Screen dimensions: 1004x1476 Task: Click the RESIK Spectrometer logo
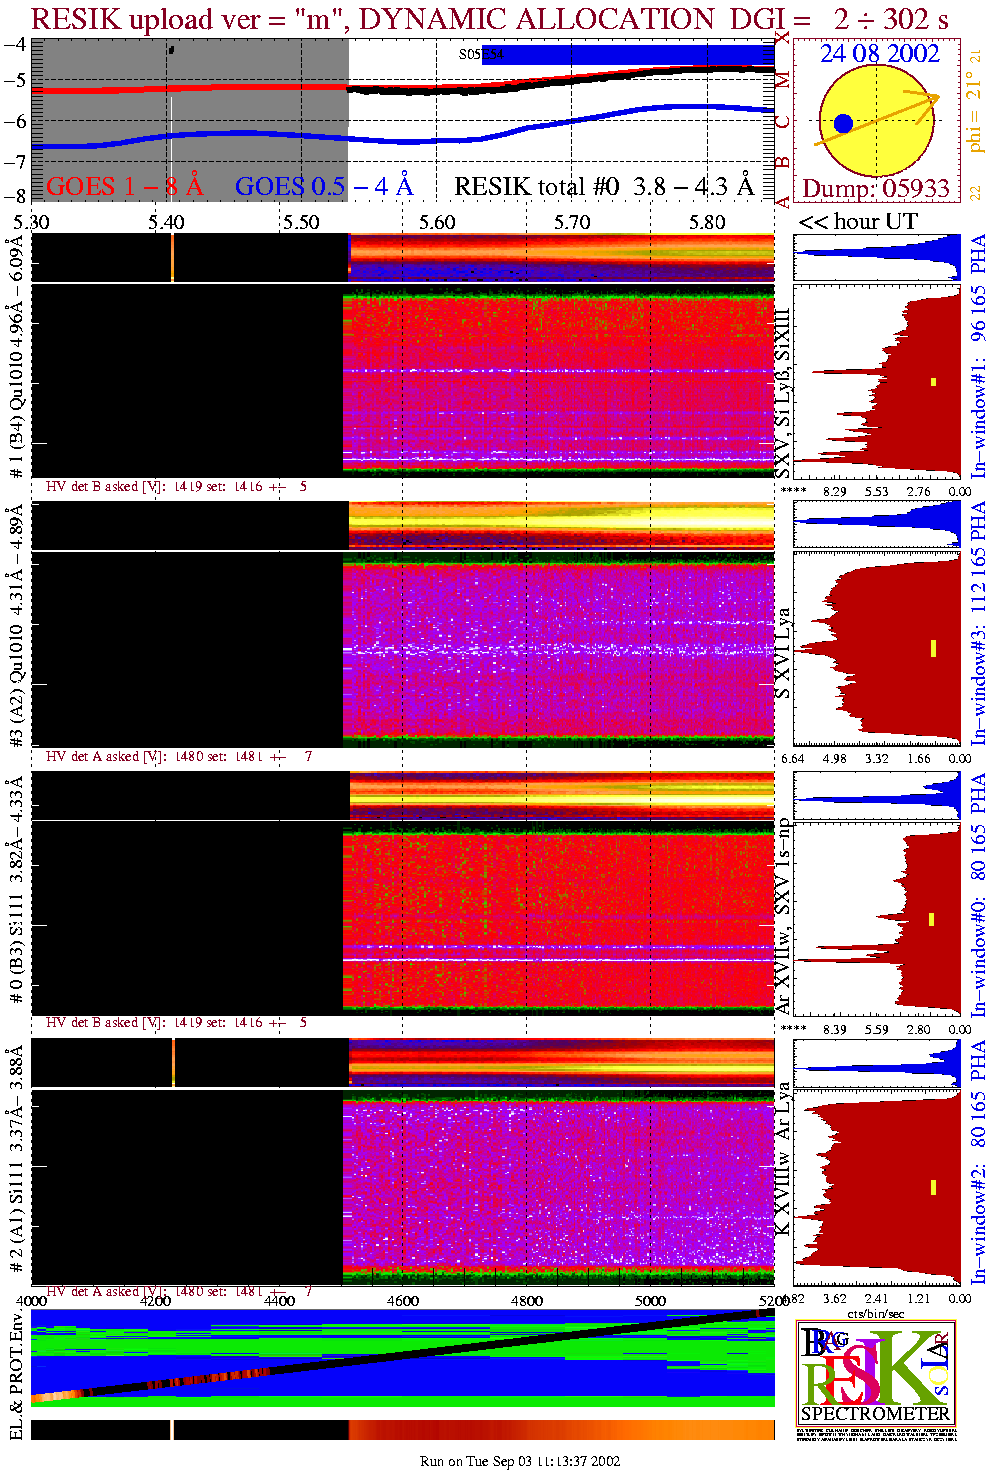[x=875, y=1372]
